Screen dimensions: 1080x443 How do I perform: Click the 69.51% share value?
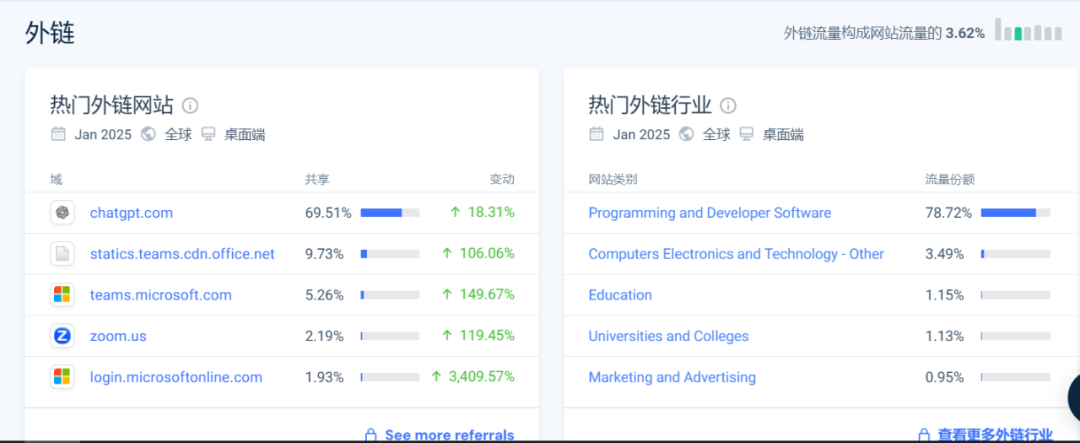coord(328,213)
